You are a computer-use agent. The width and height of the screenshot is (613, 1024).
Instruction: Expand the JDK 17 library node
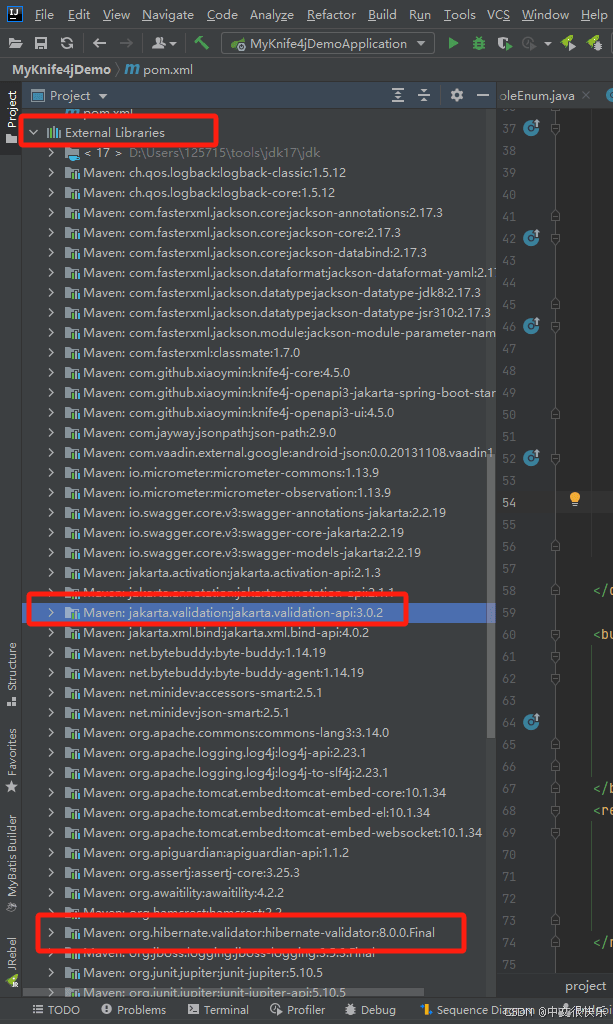[52, 153]
